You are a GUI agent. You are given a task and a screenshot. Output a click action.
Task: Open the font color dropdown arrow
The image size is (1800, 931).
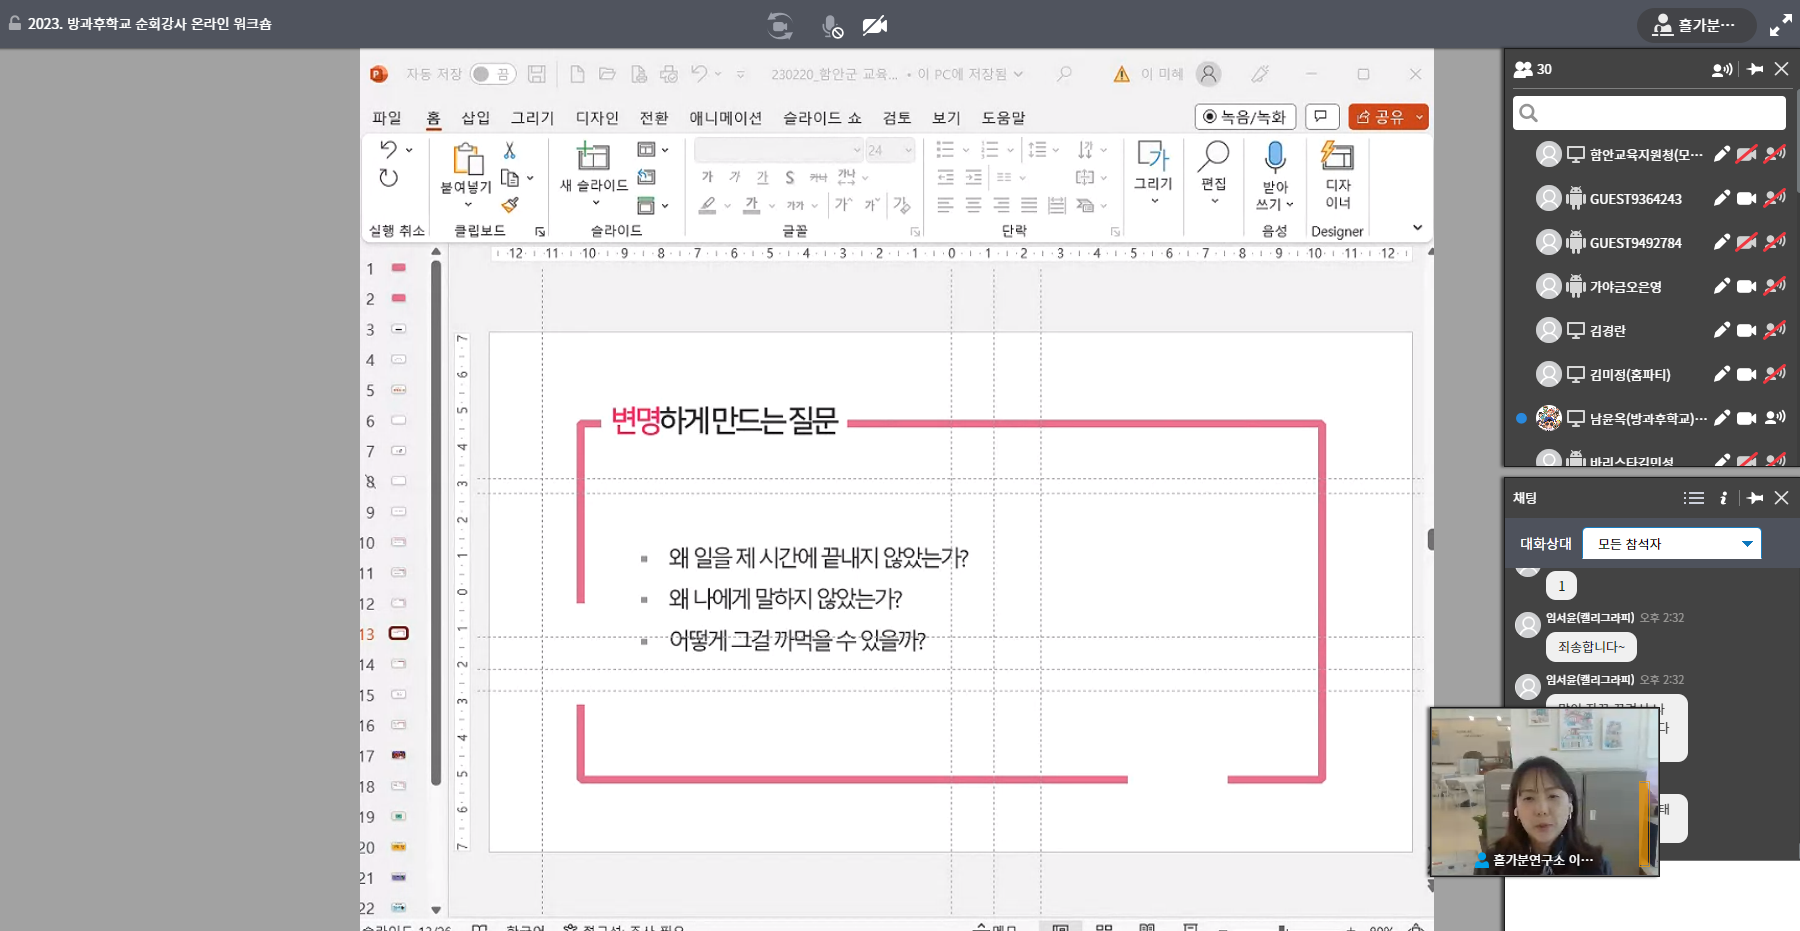(x=771, y=206)
